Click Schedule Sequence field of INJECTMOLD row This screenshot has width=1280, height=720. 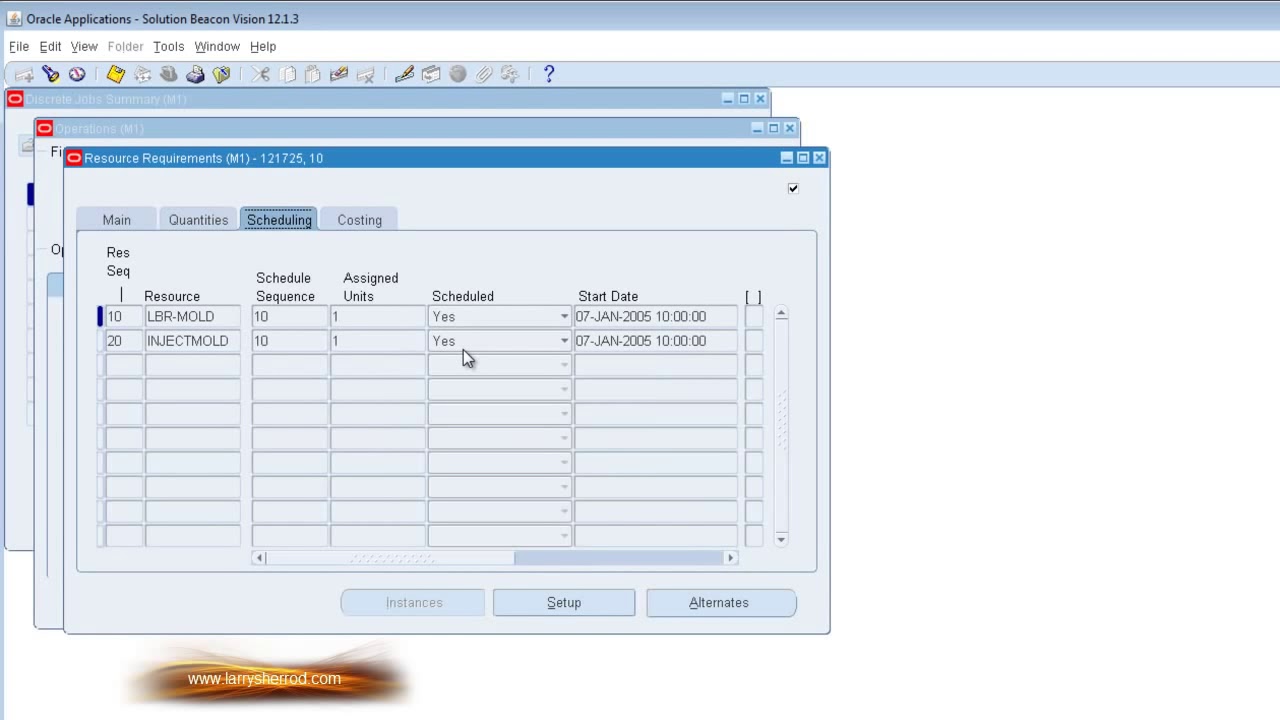point(290,341)
